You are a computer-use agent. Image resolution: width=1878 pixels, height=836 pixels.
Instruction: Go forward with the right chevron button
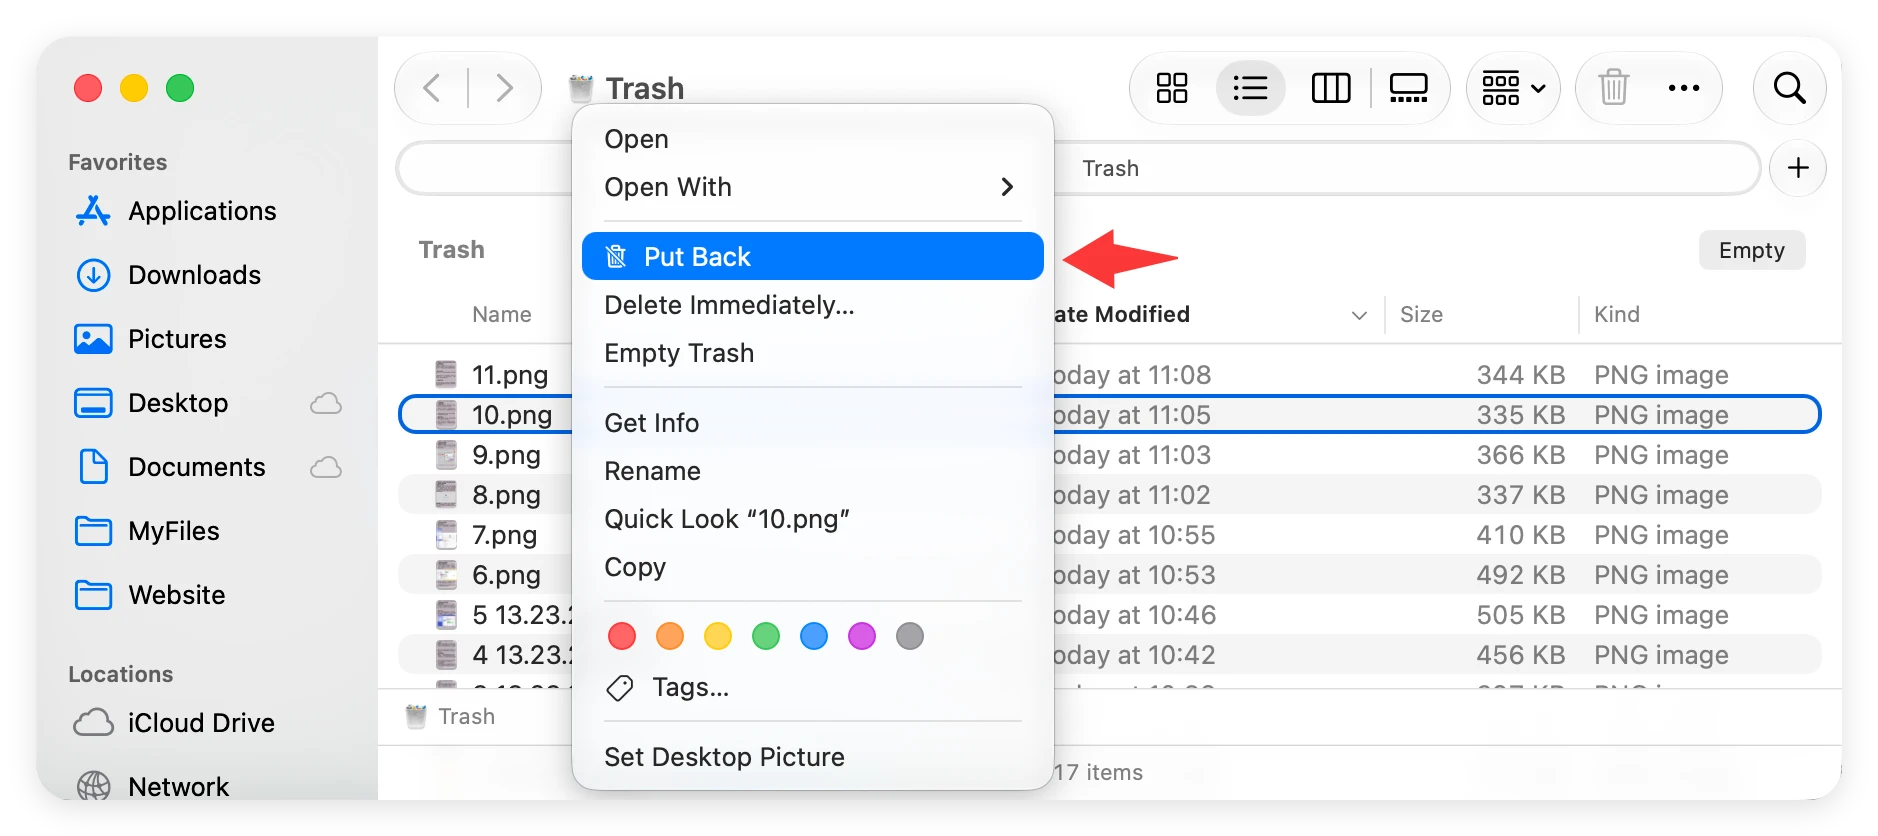505,88
